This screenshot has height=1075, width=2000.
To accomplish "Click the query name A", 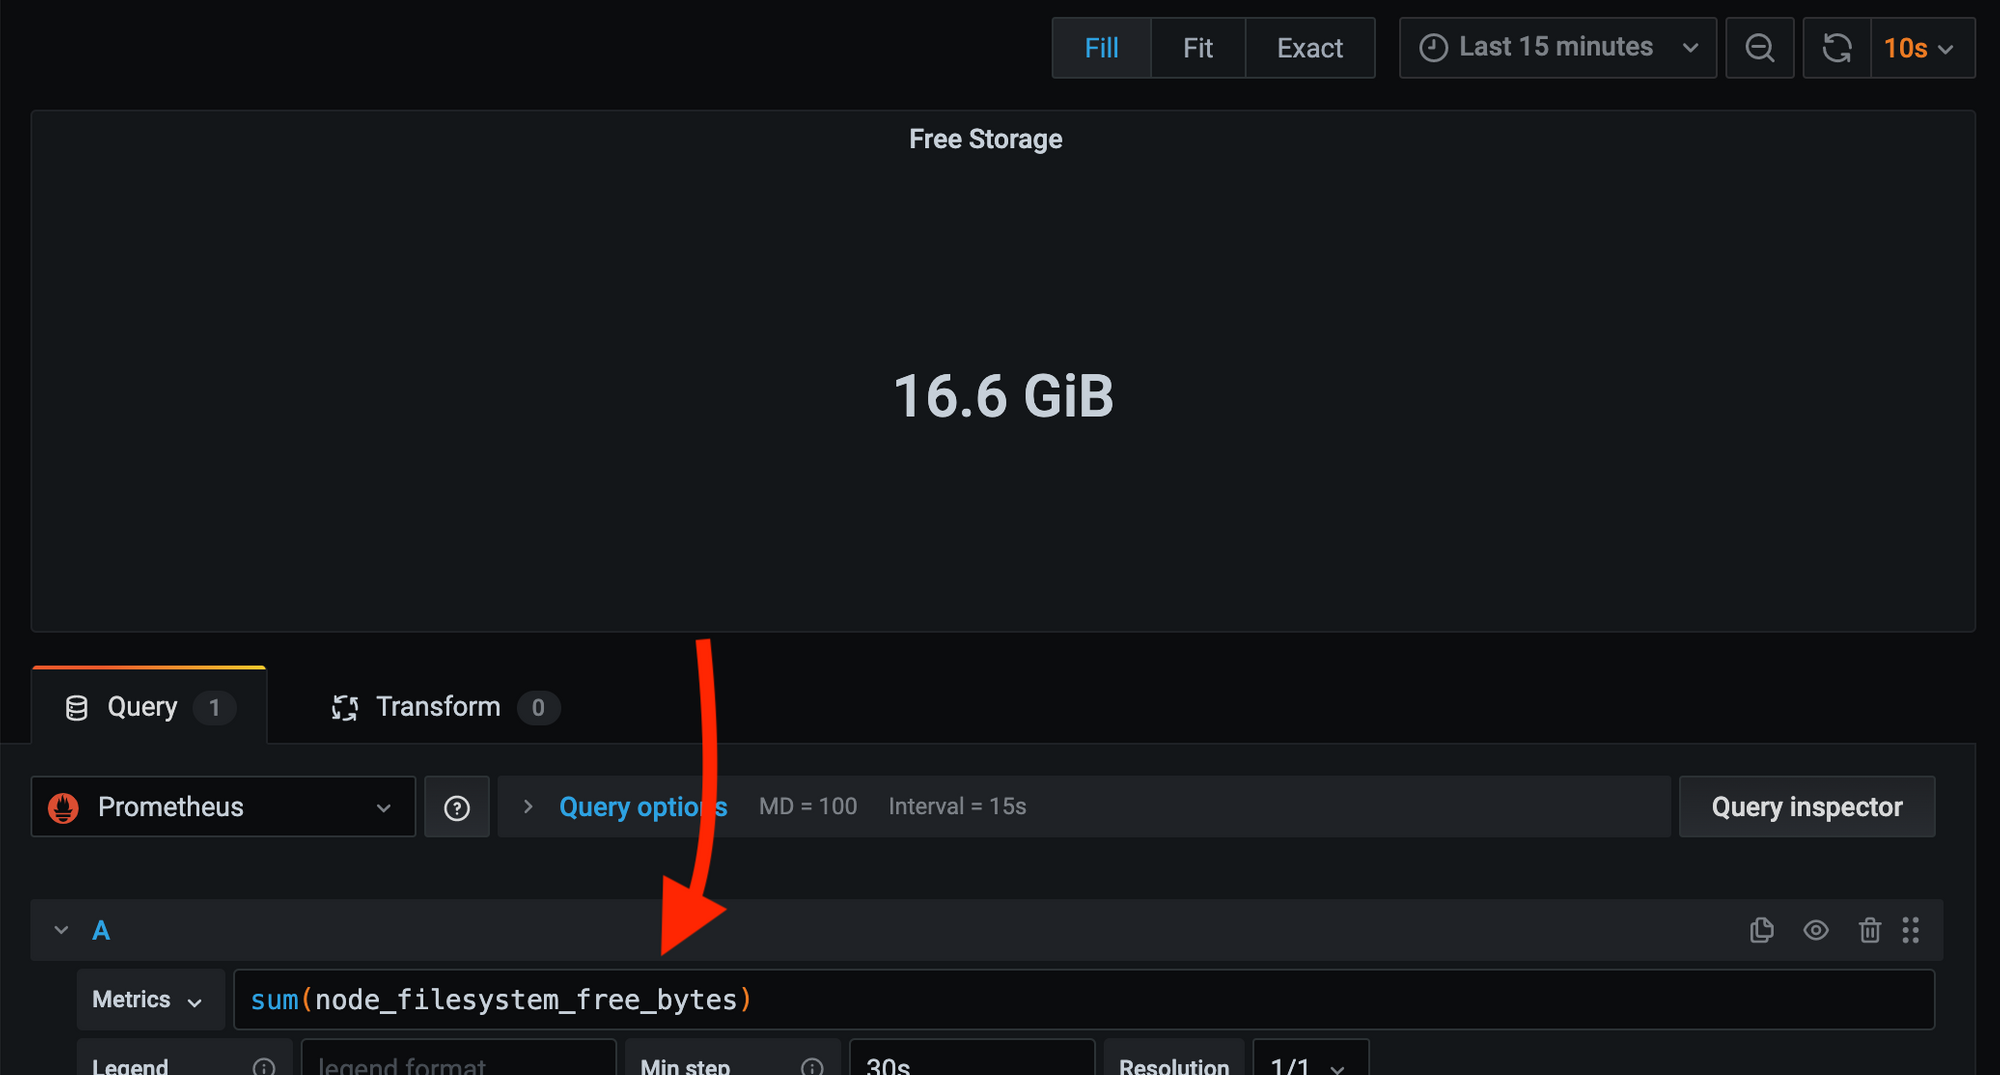I will 101,931.
